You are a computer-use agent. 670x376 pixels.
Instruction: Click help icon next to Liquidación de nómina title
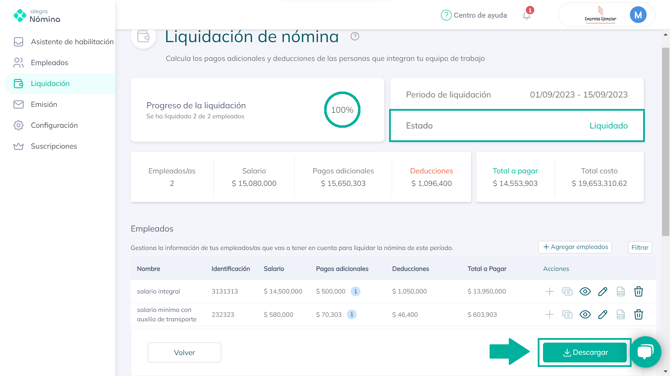355,36
